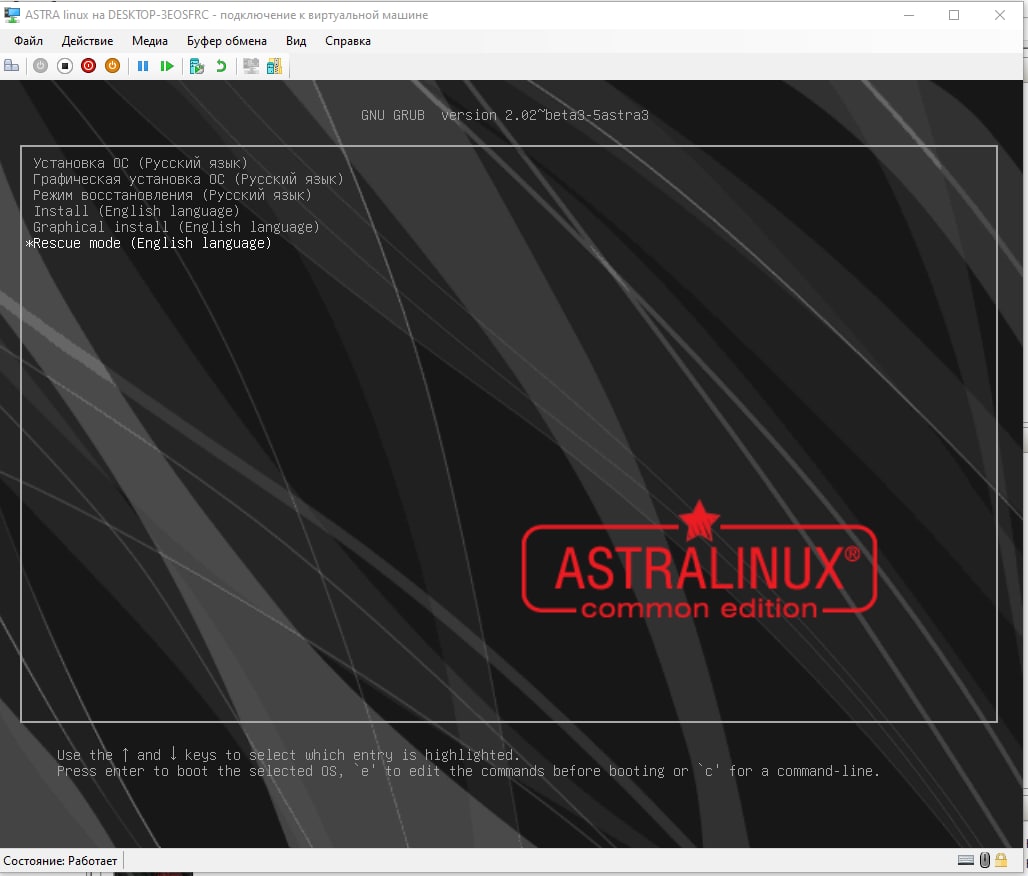Open the Справка menu

[347, 41]
